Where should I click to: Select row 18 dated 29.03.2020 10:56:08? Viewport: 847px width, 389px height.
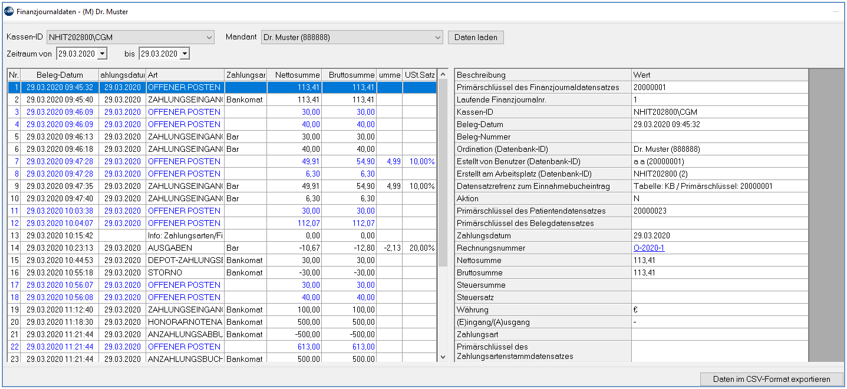coord(221,297)
